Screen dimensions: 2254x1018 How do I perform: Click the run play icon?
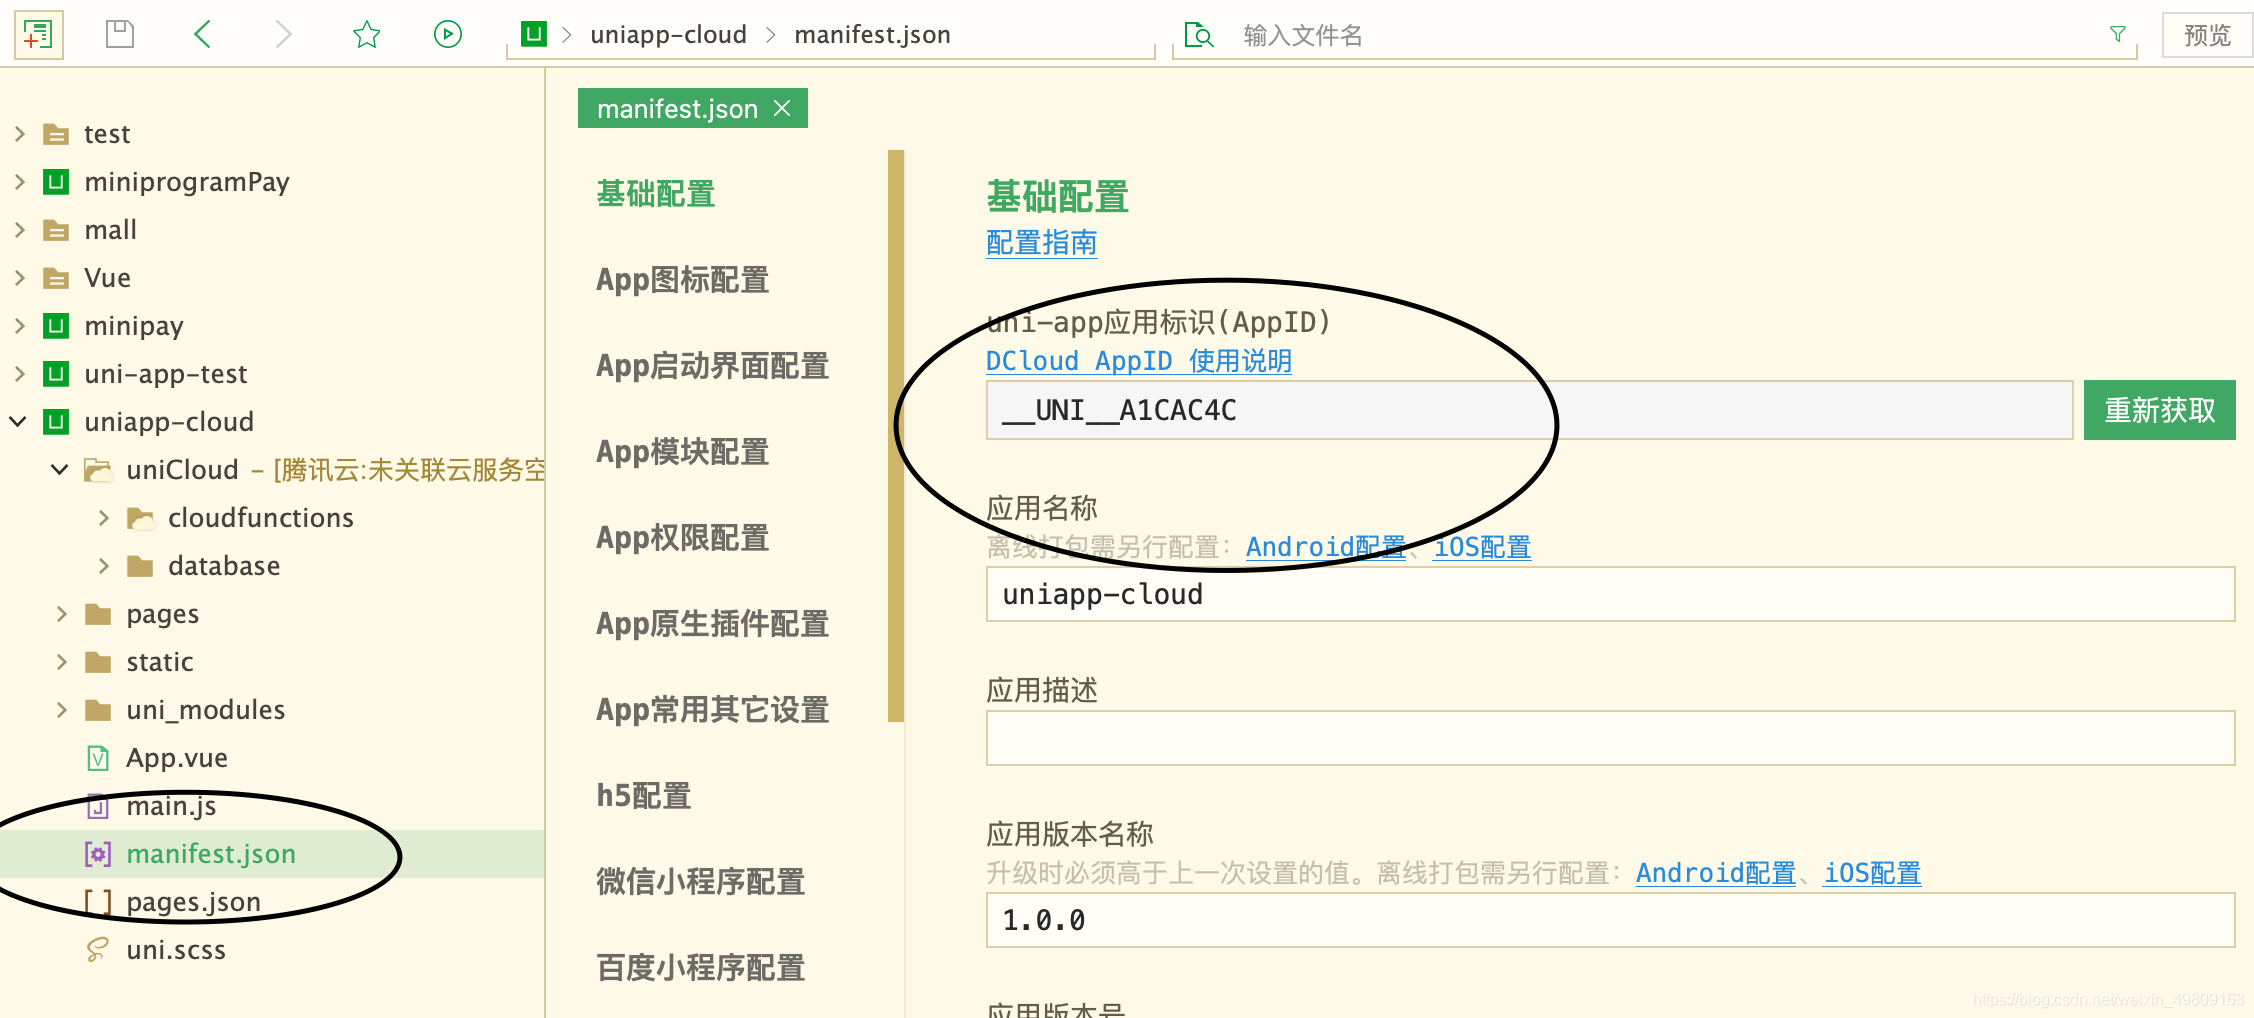448,35
